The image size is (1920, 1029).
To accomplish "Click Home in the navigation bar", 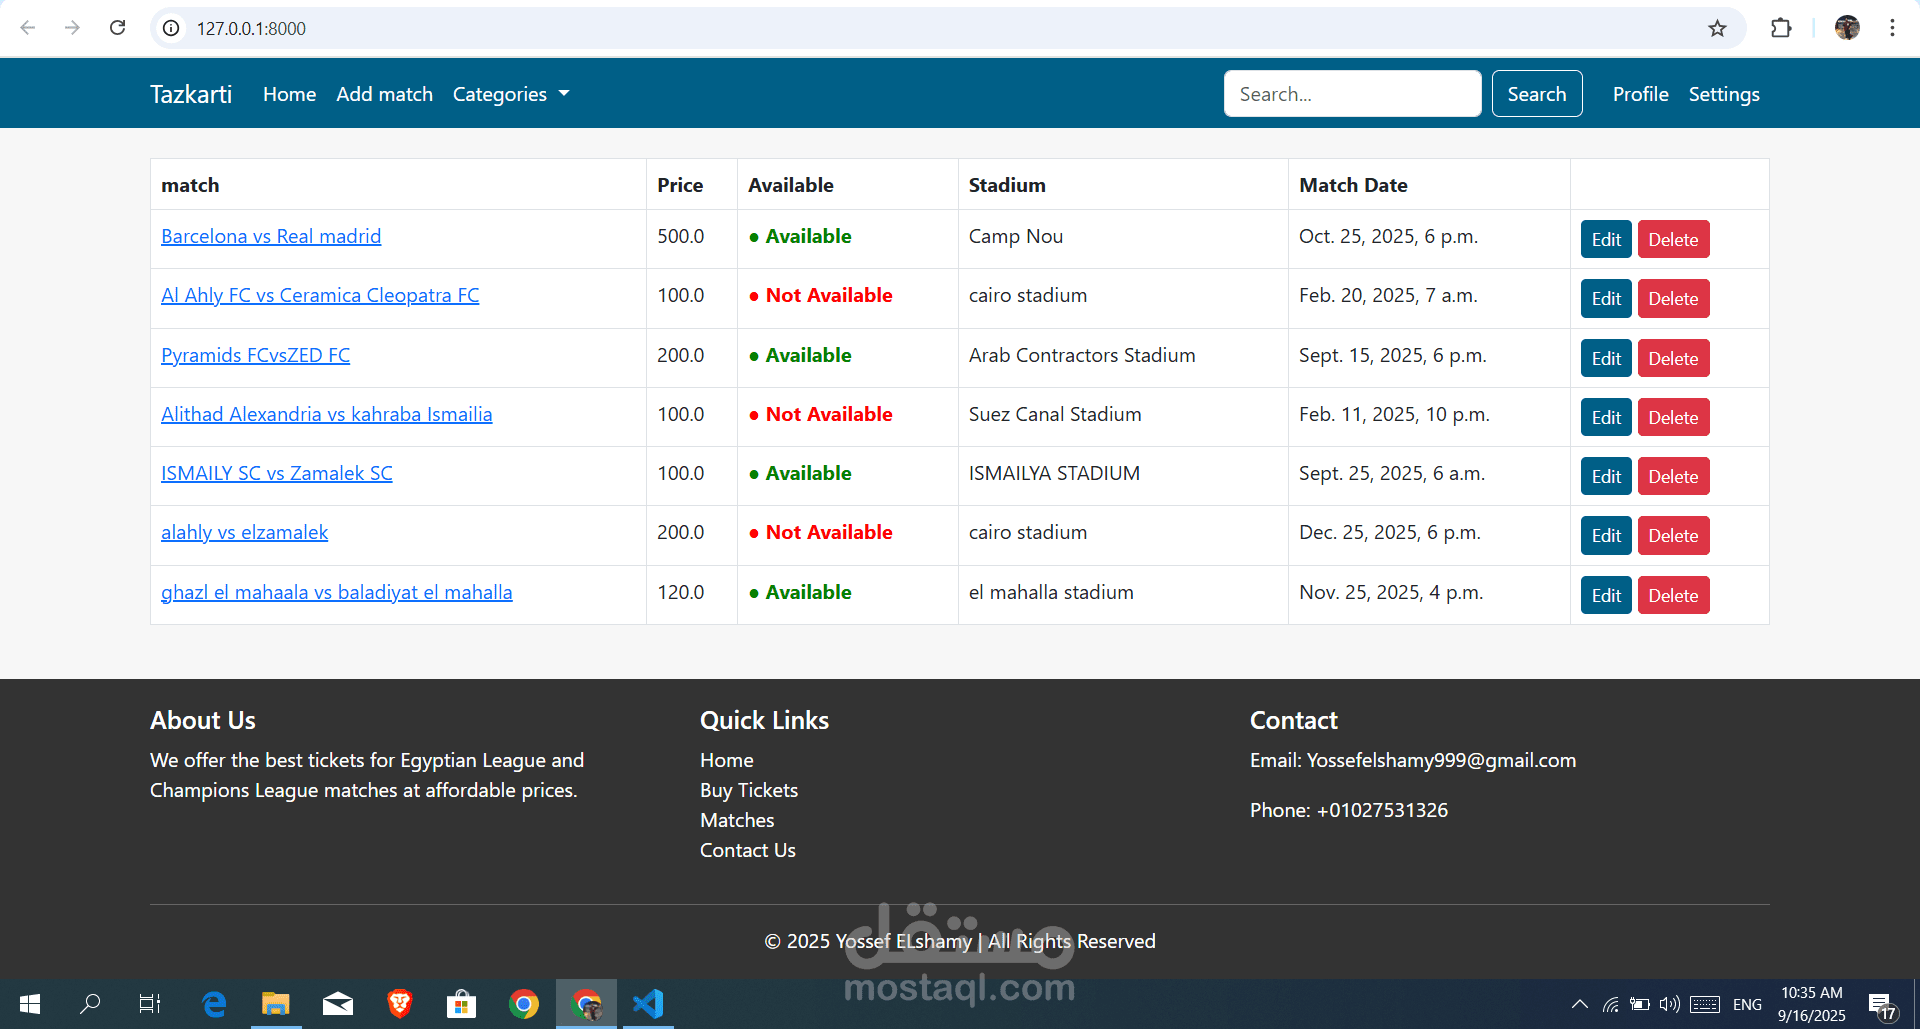I will tap(289, 93).
